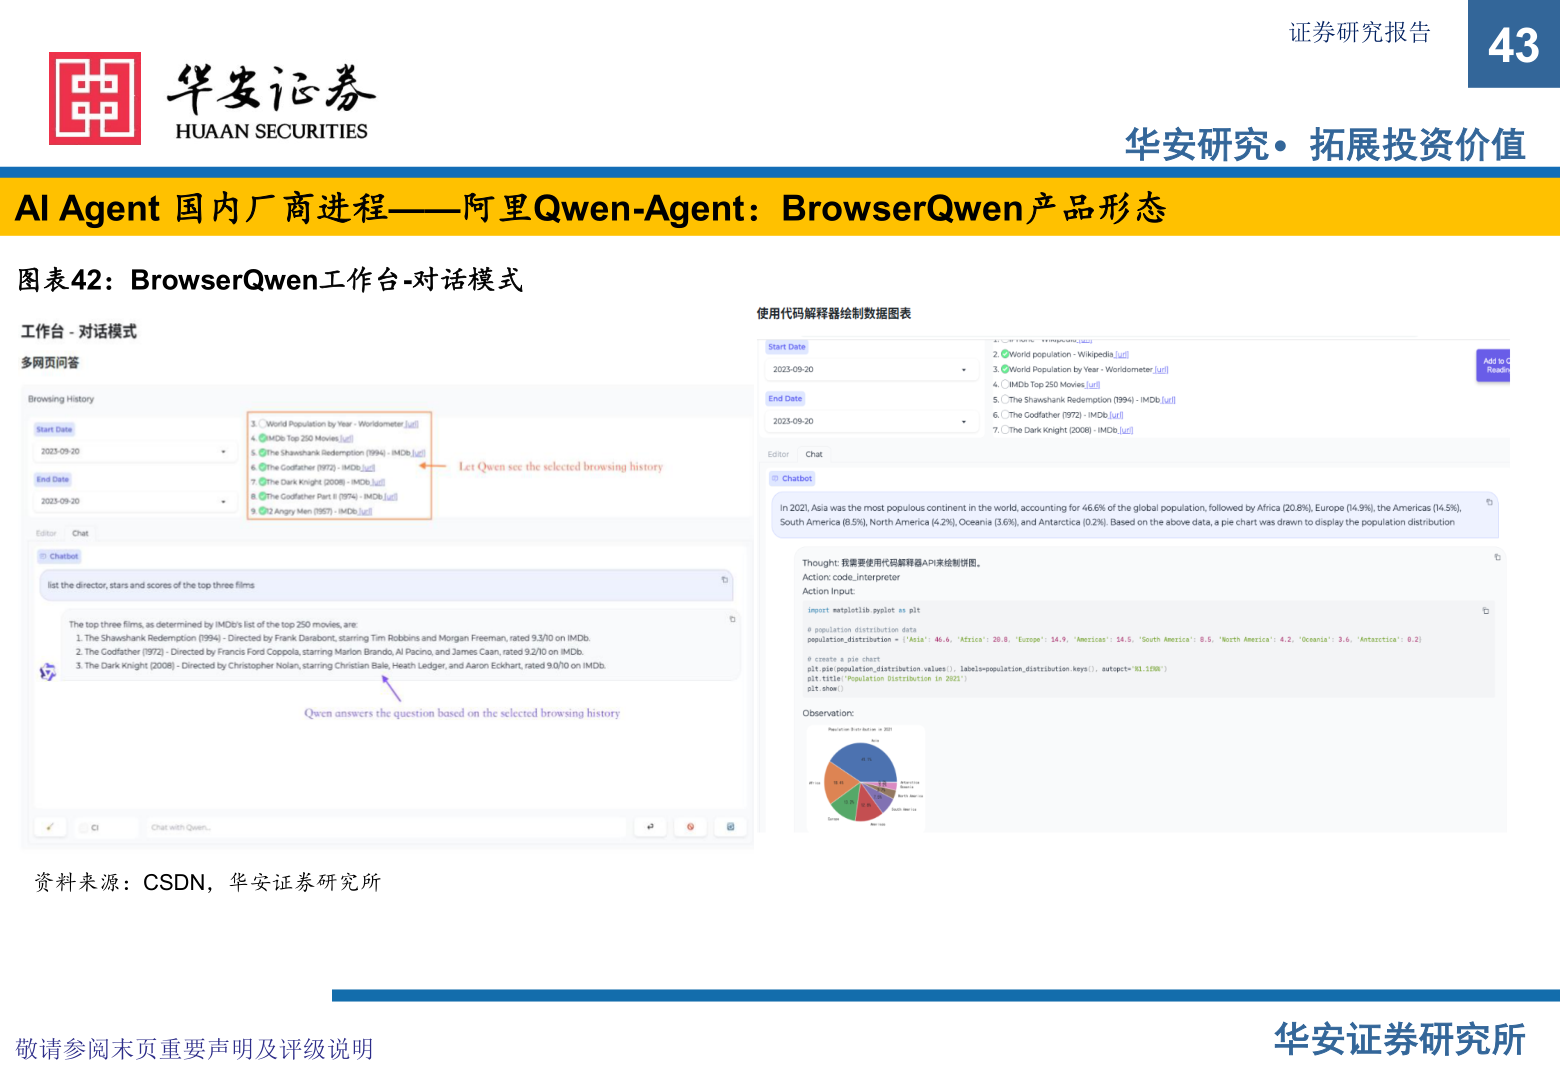Switch to Editor tab in right panel

tap(778, 454)
